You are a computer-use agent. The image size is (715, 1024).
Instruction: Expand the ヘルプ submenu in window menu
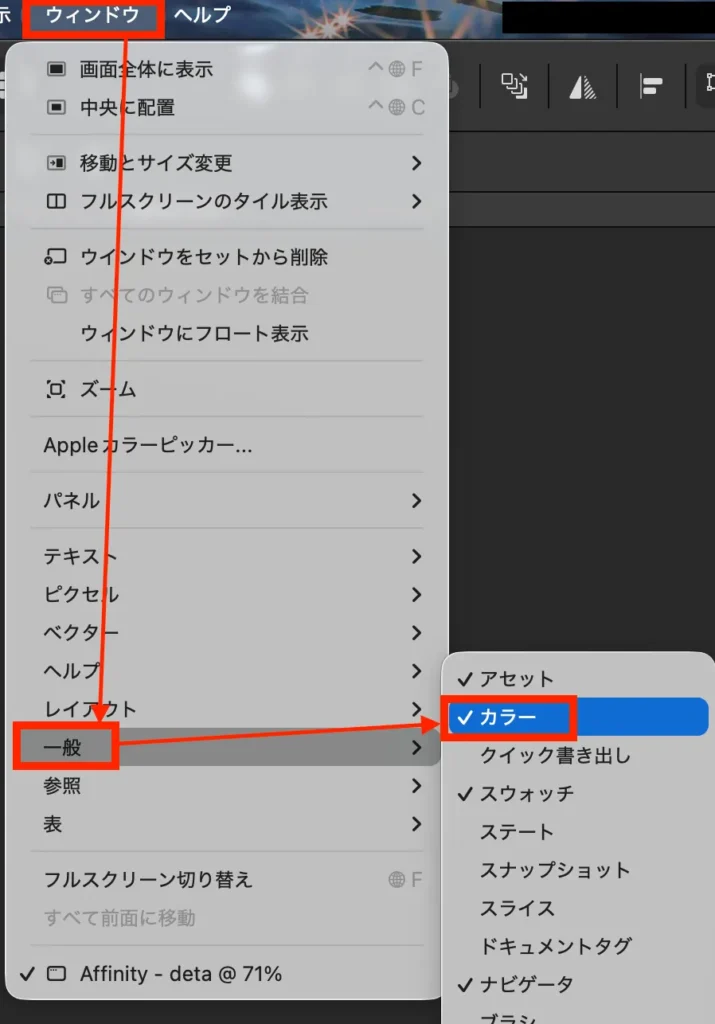227,671
